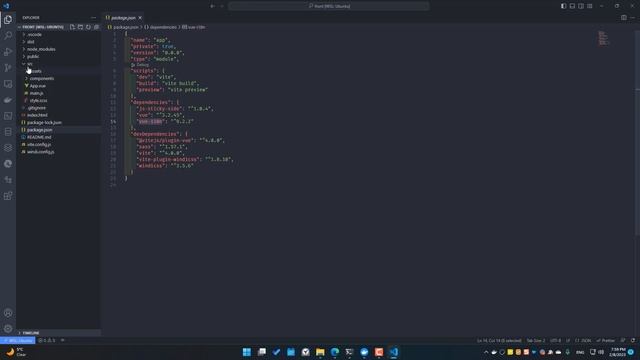Open style.css file in explorer

(59, 100)
